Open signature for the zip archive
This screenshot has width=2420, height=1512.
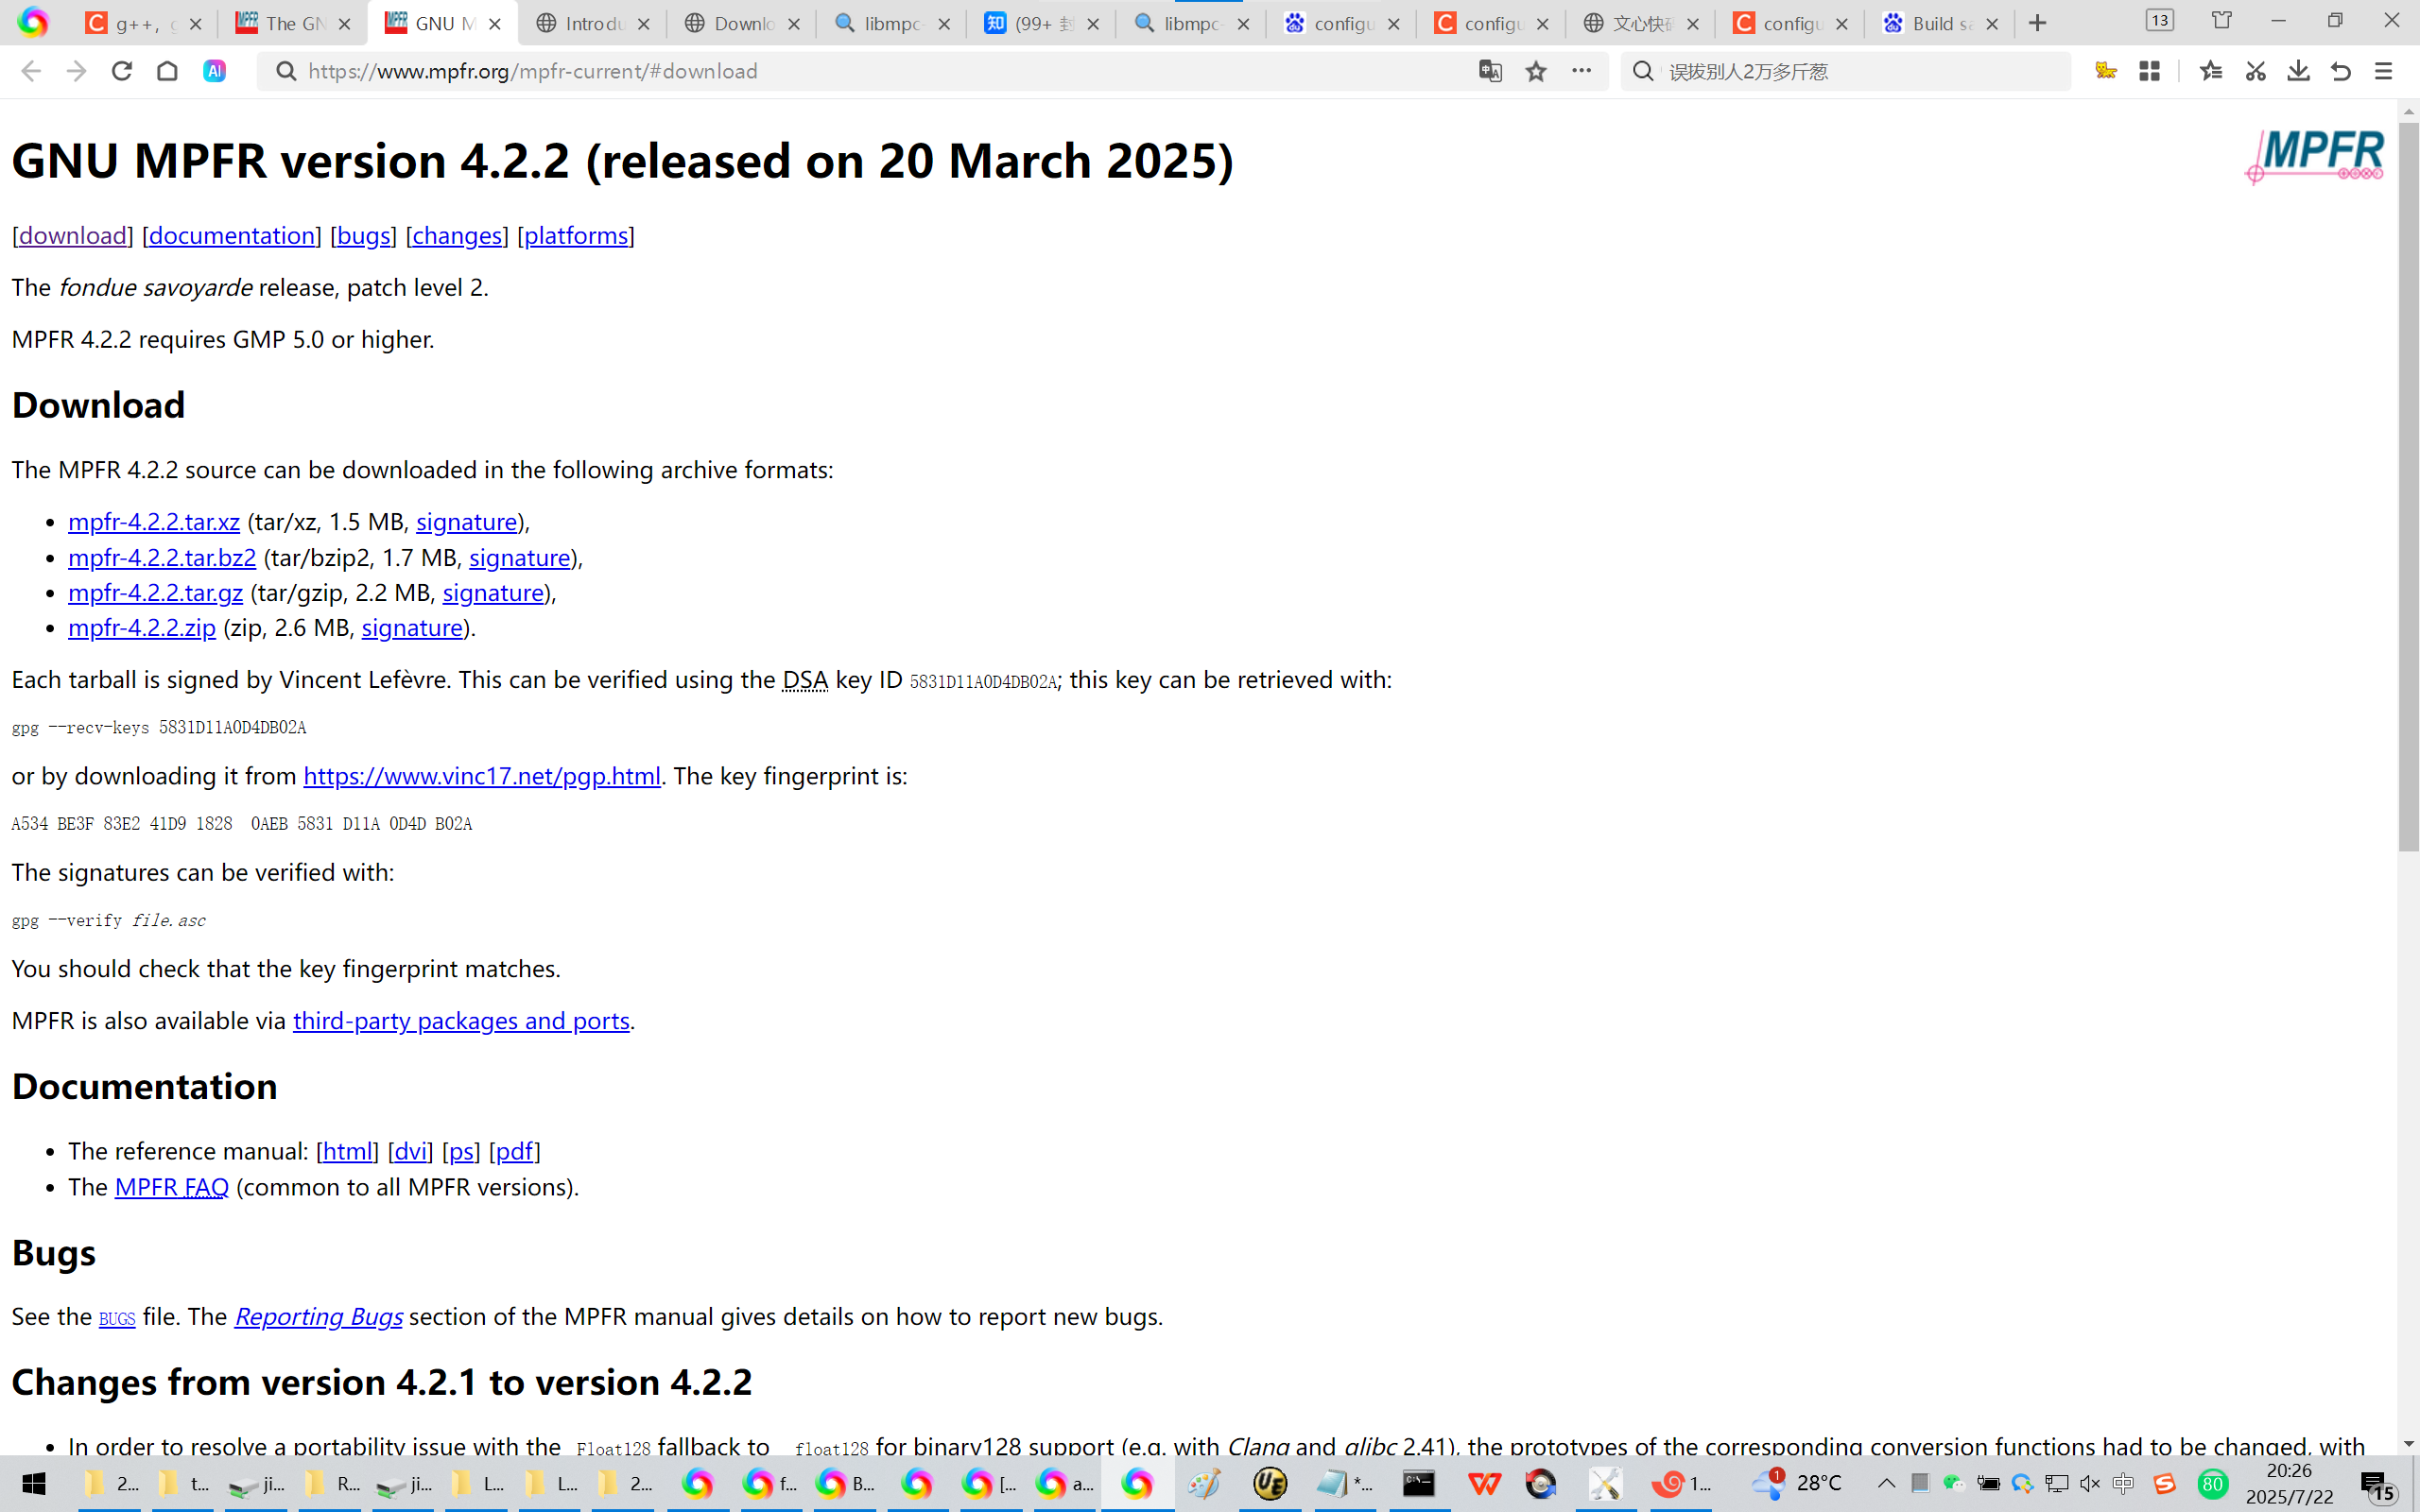pyautogui.click(x=412, y=628)
